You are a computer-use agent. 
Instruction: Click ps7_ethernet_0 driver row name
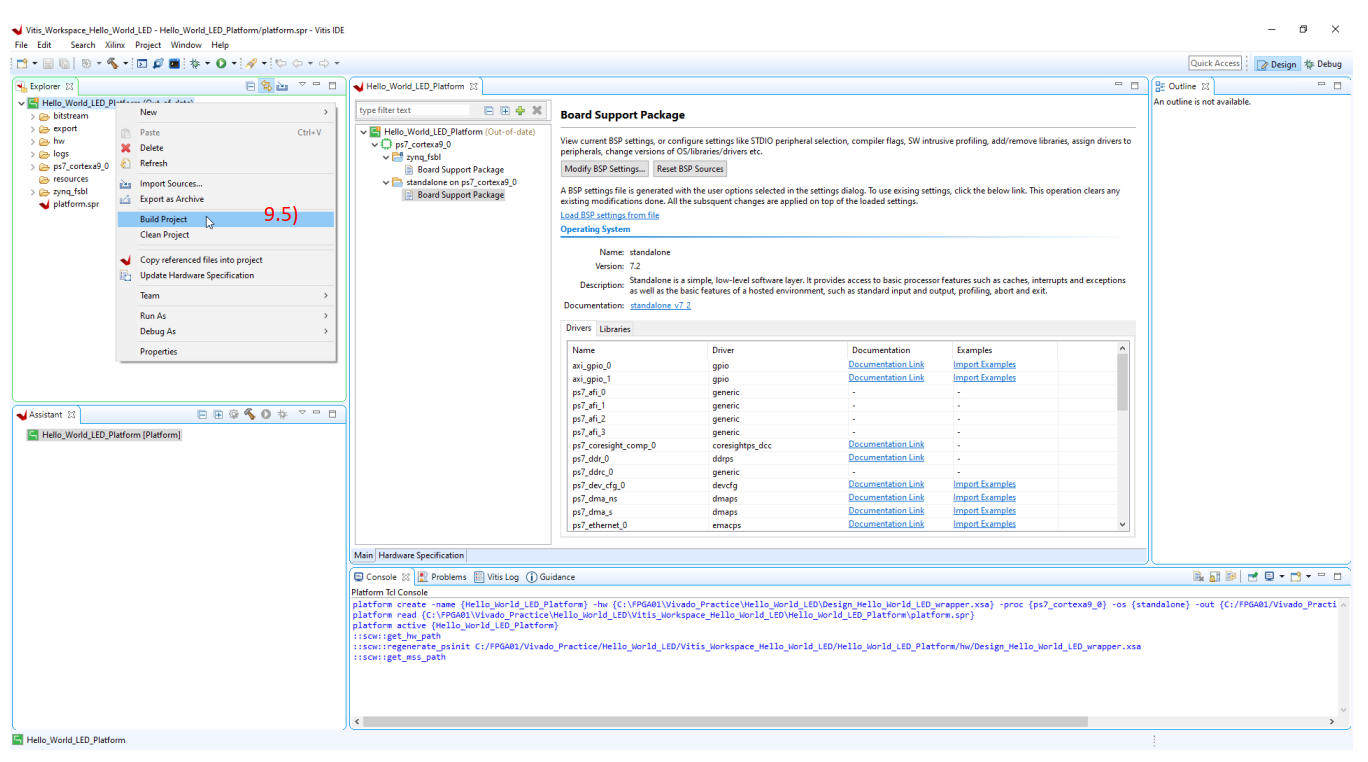pyautogui.click(x=600, y=525)
